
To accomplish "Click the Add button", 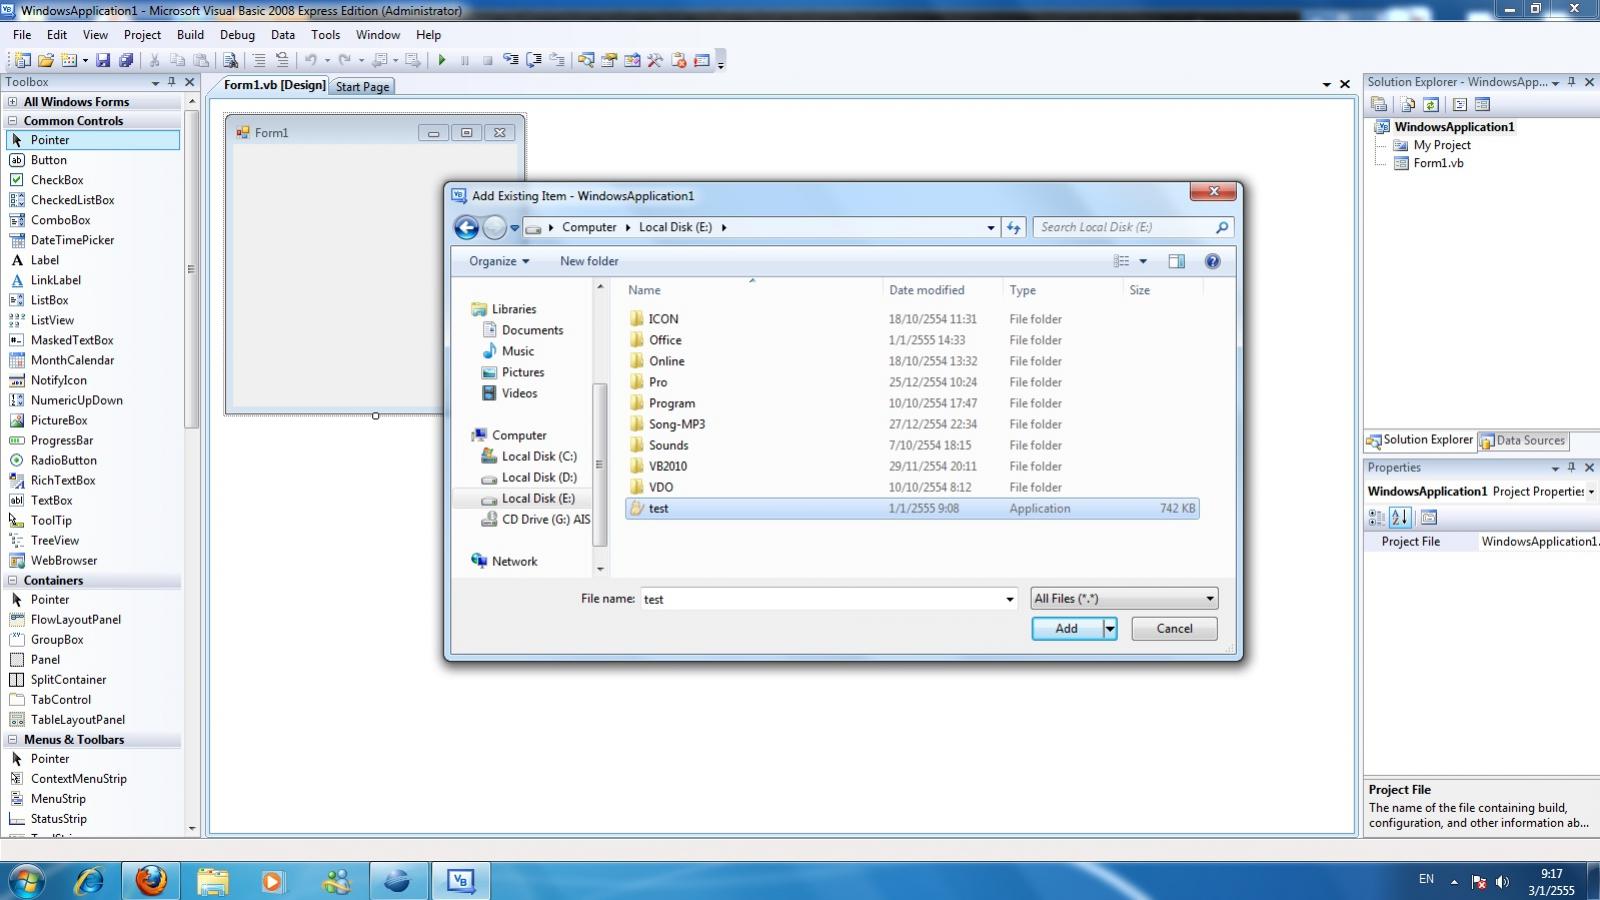I will click(1067, 628).
